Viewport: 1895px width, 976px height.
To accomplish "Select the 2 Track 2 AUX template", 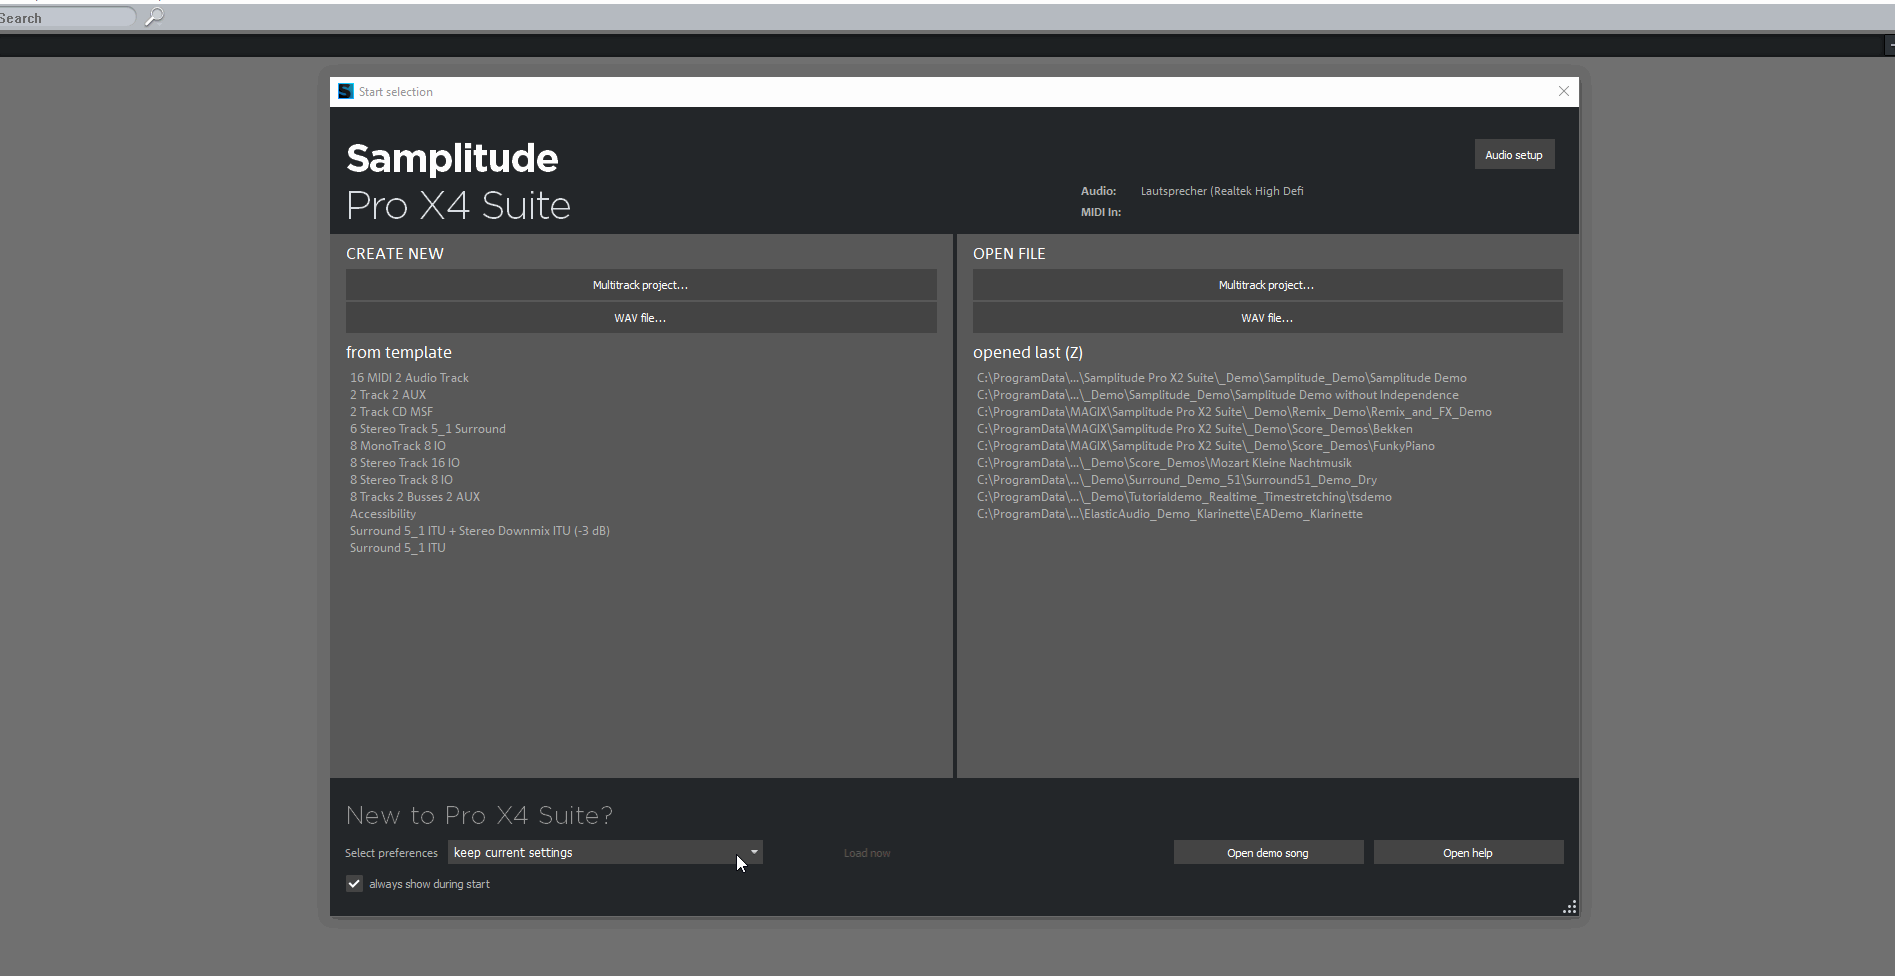I will point(388,395).
